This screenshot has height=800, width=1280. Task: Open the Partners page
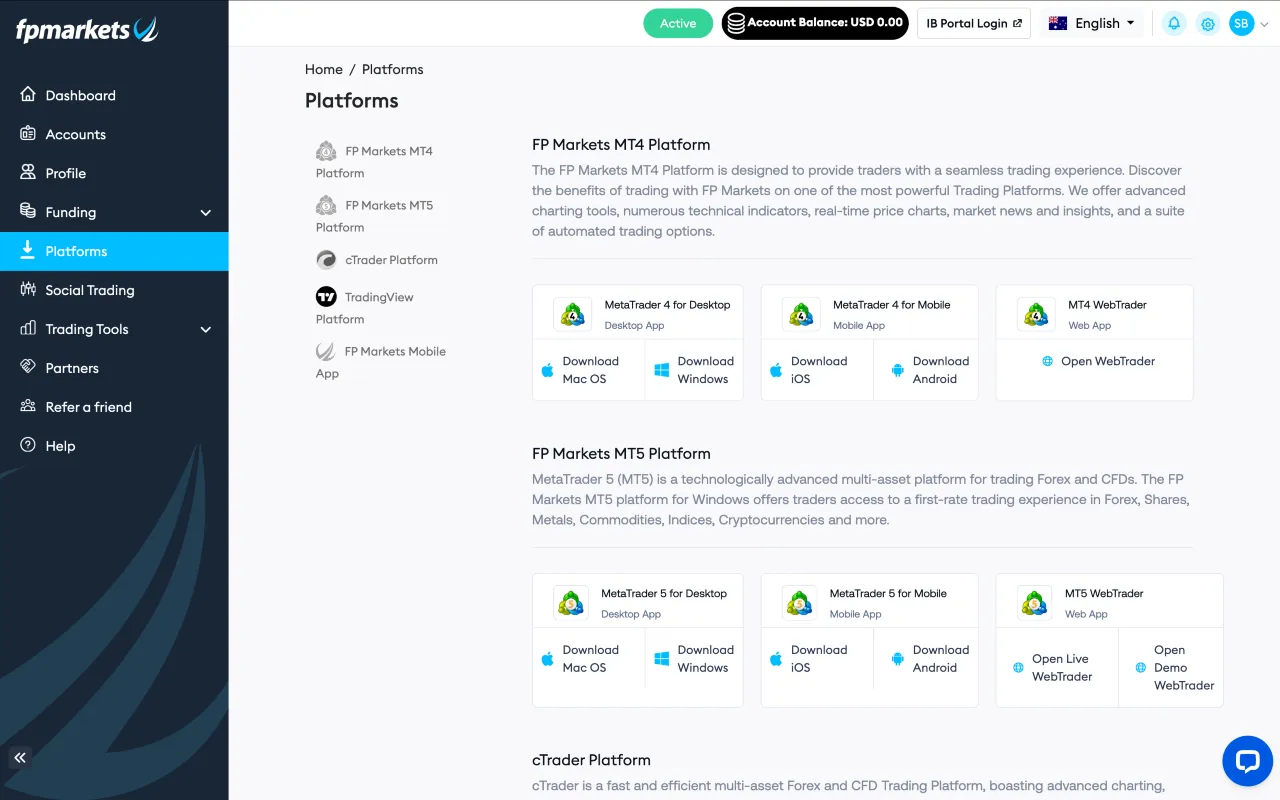pos(114,368)
